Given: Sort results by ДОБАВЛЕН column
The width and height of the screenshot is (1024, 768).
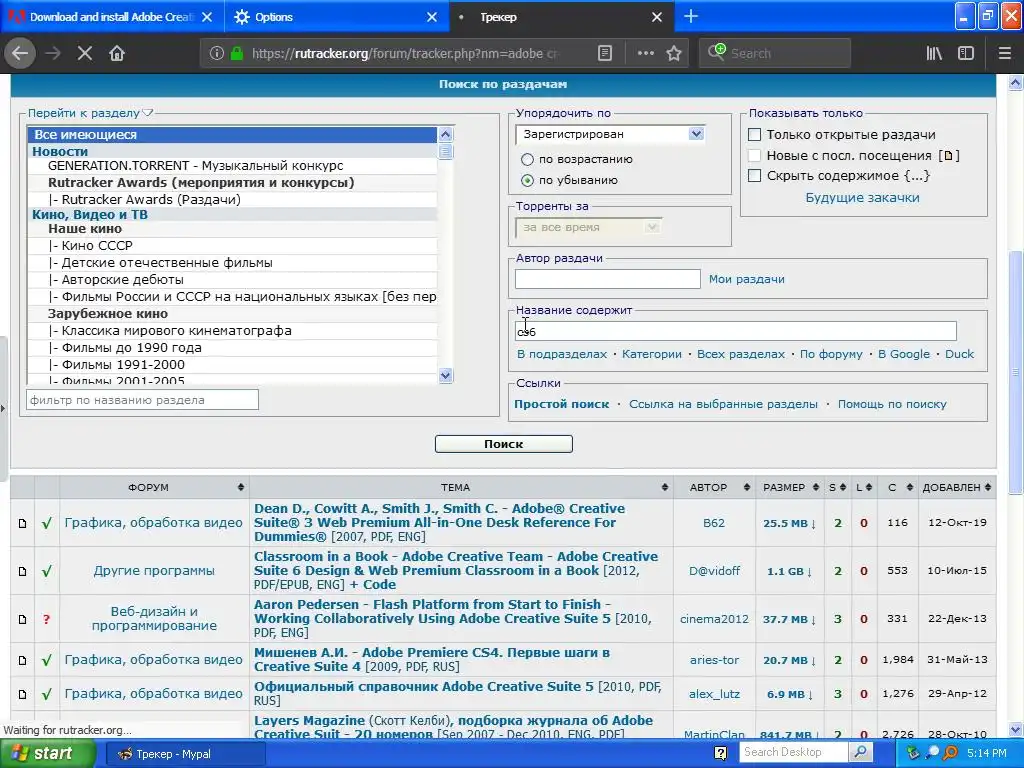Looking at the screenshot, I should point(957,487).
